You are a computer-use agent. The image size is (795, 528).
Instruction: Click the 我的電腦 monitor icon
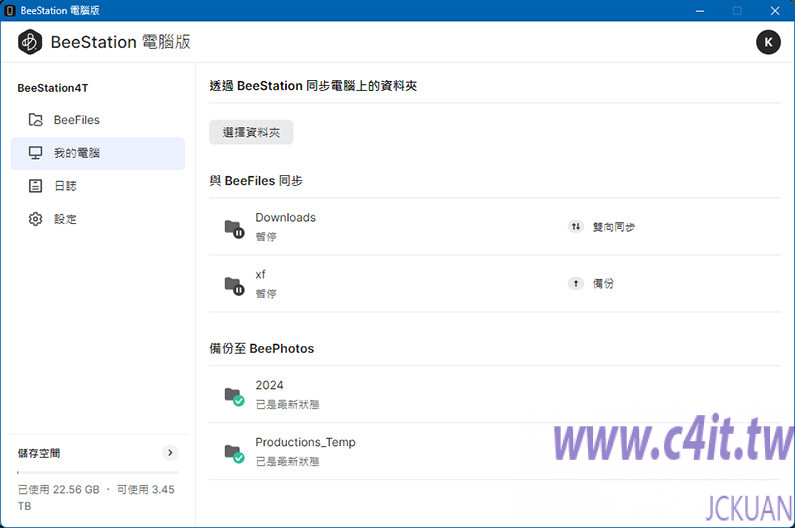pos(35,153)
